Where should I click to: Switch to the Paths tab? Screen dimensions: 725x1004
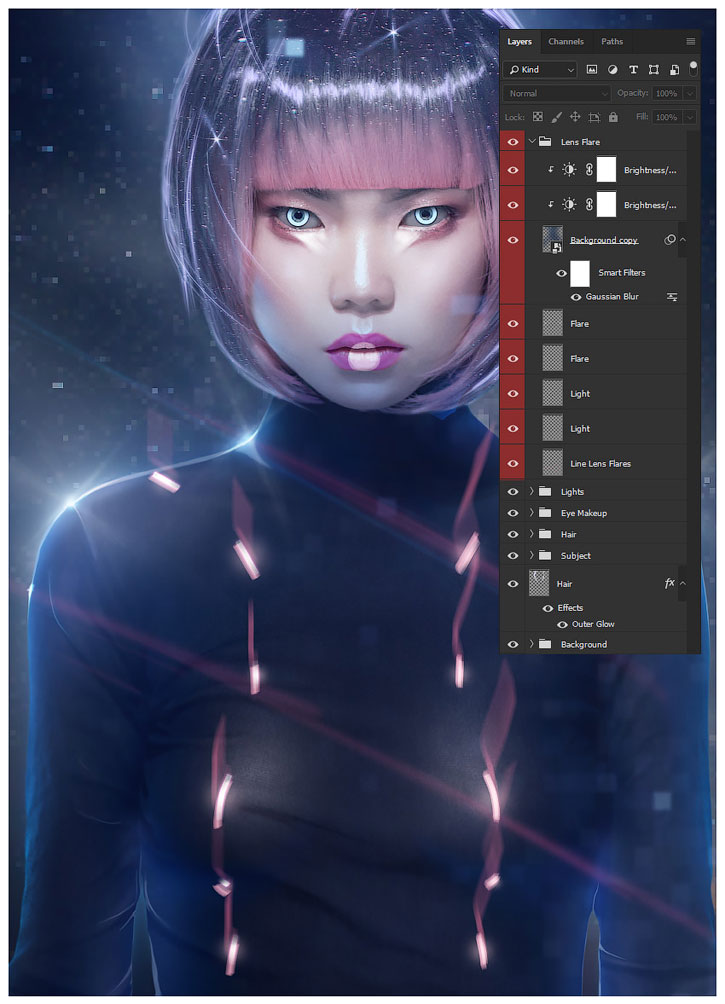tap(612, 42)
